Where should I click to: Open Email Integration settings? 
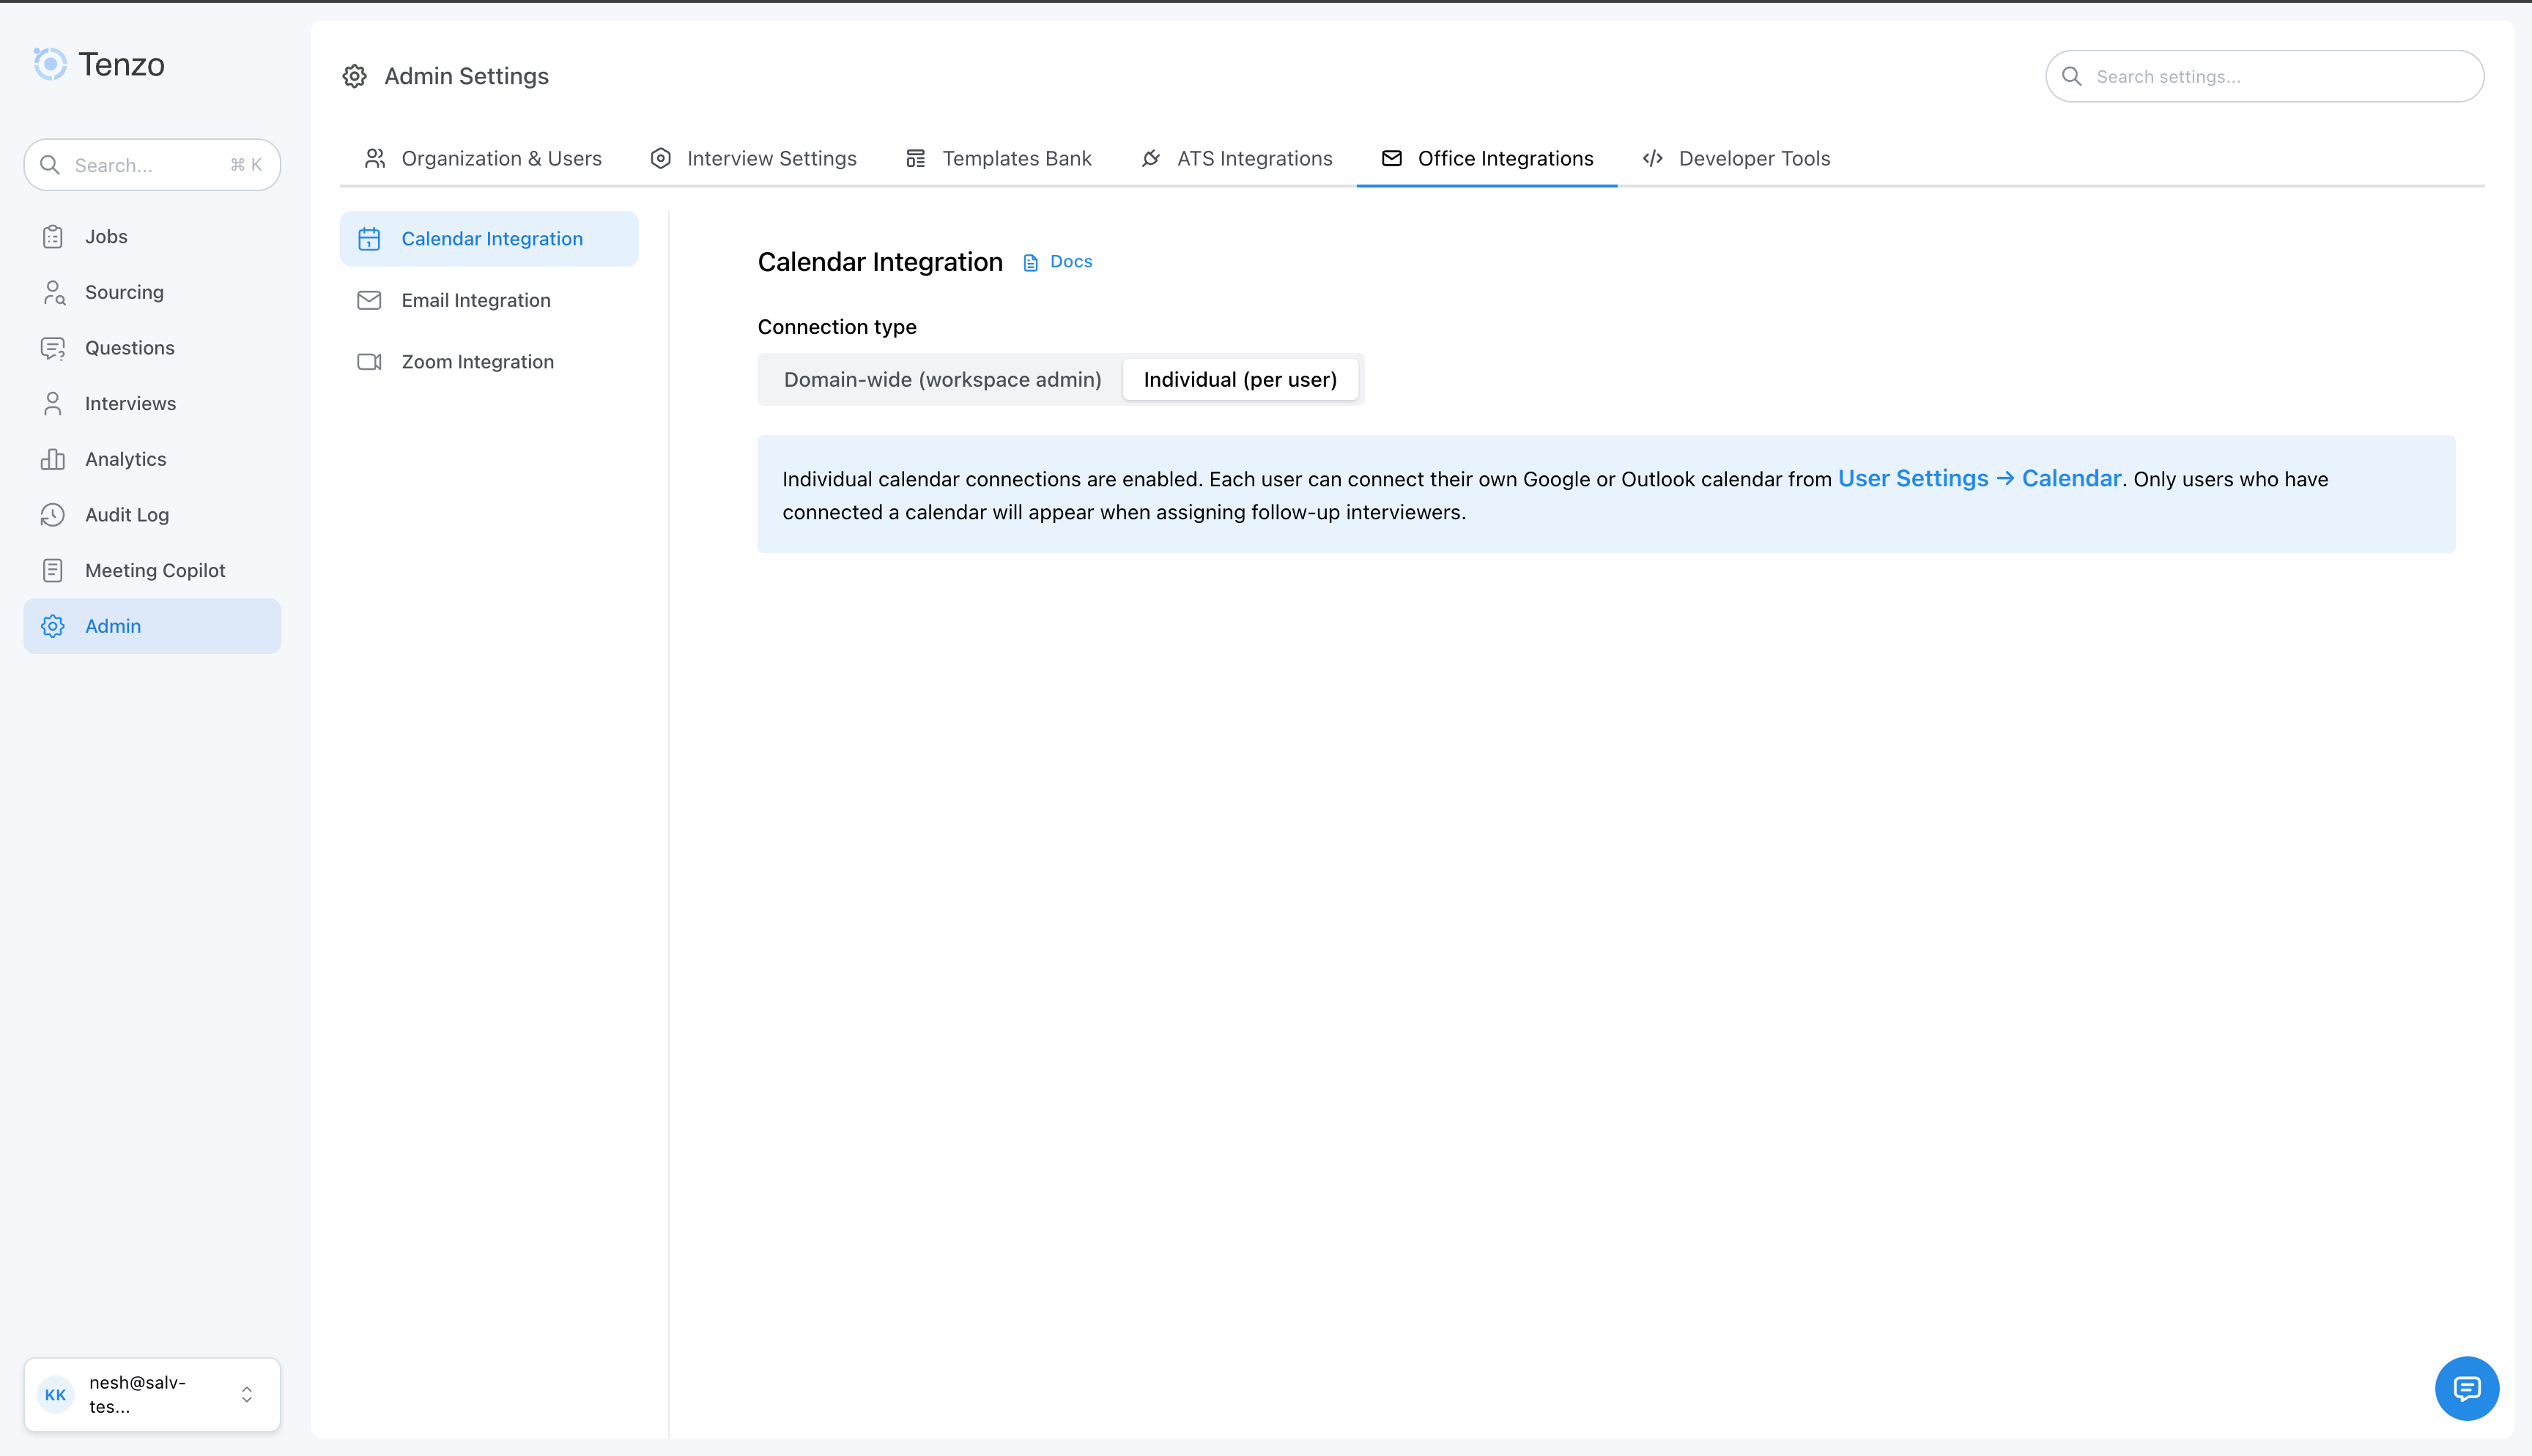[x=489, y=300]
